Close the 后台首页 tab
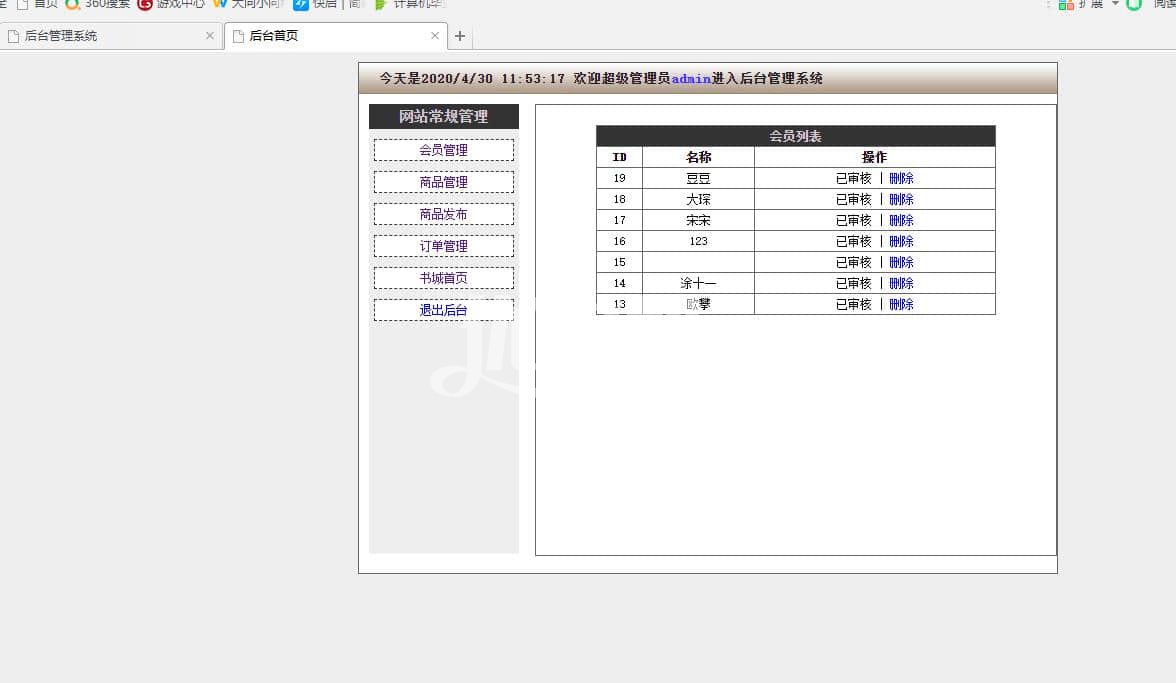The width and height of the screenshot is (1176, 683). tap(435, 36)
